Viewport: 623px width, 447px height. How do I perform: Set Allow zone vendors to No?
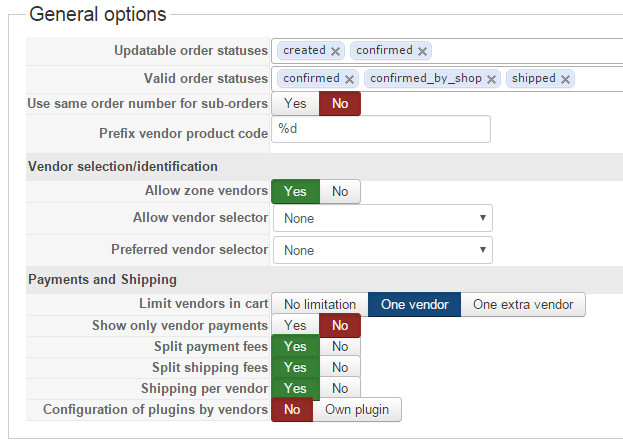coord(340,192)
